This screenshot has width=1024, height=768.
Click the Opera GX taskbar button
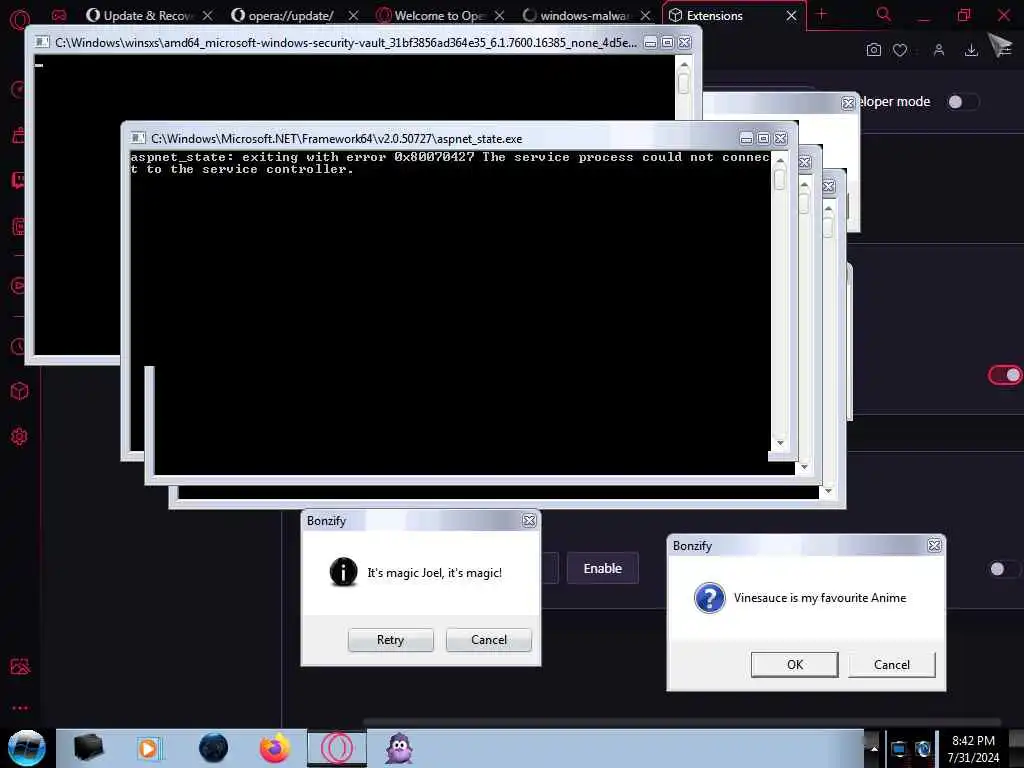tap(337, 748)
